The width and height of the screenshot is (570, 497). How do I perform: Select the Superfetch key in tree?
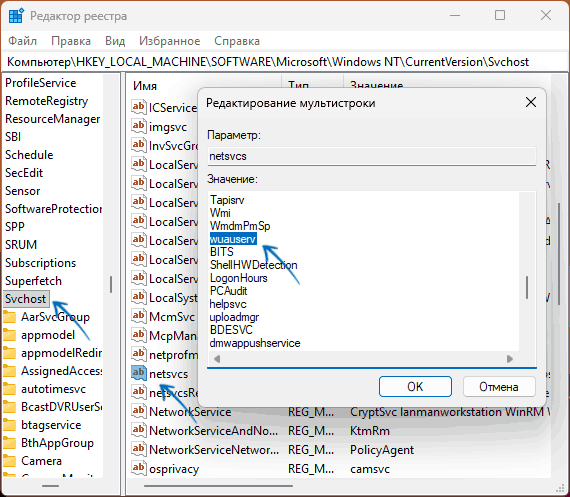(x=33, y=281)
